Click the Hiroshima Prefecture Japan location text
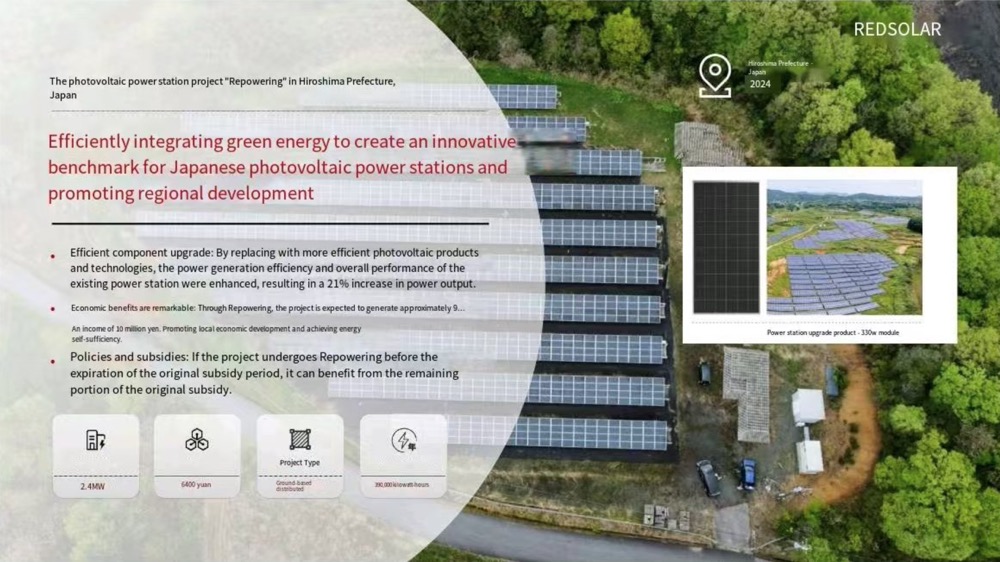Viewport: 1000px width, 562px height. point(777,67)
